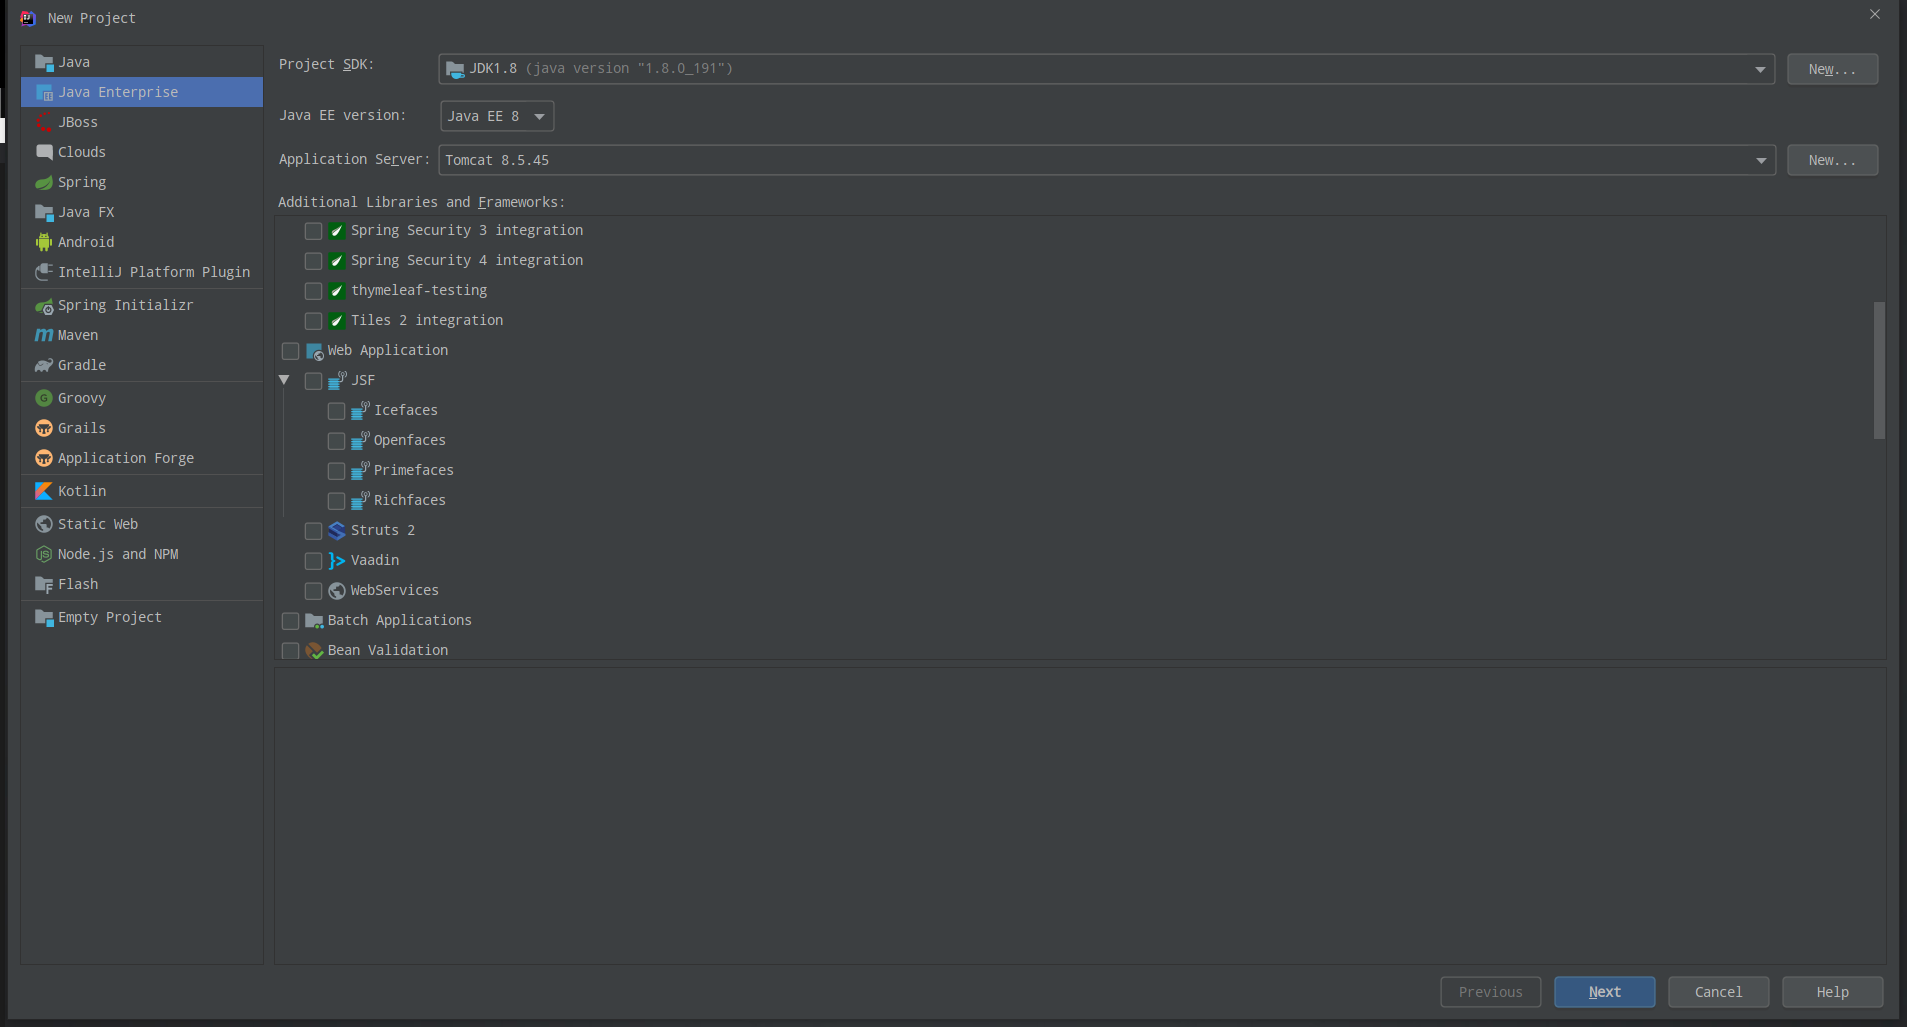
Task: Click the IntelliJ Platform Plugin icon
Action: tap(44, 272)
